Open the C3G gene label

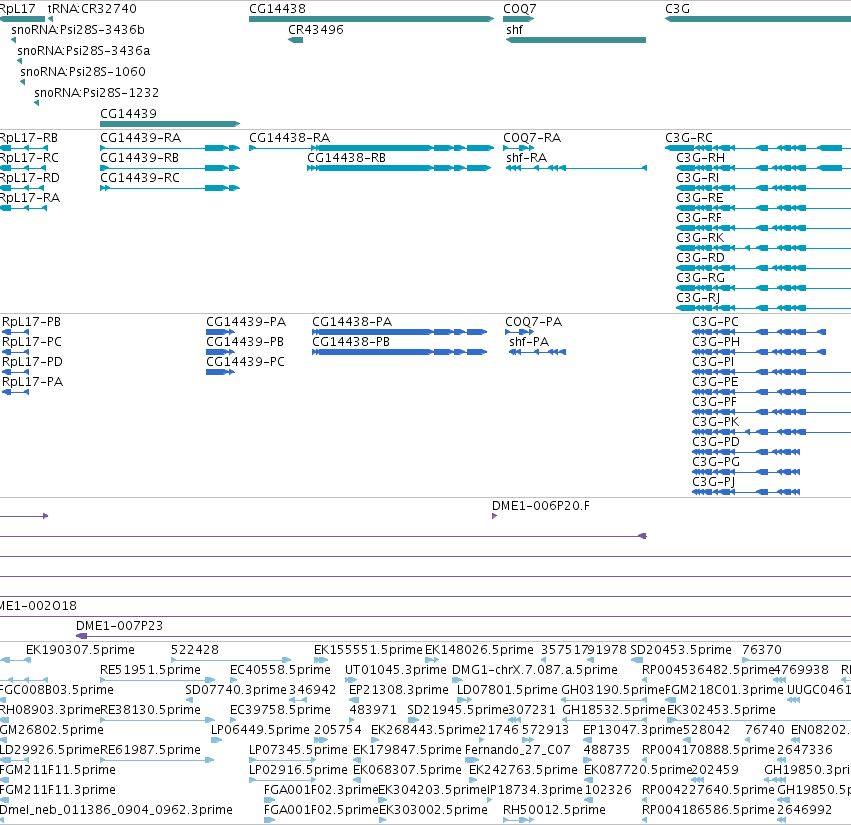click(x=677, y=9)
